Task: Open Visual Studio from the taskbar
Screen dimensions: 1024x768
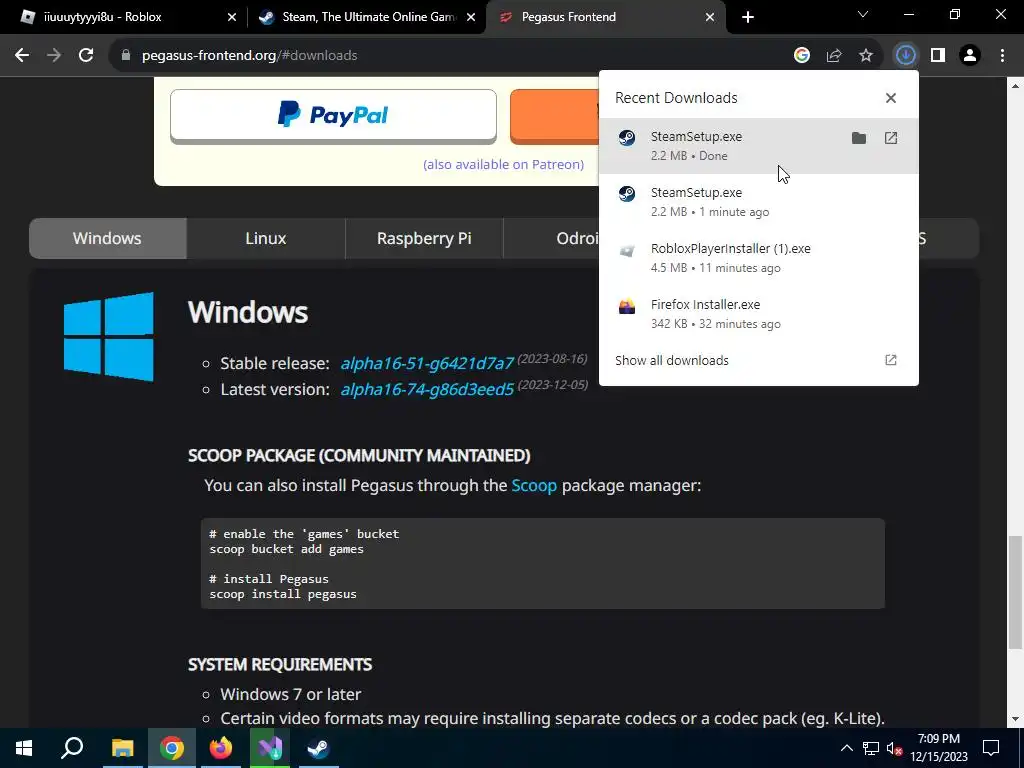Action: click(x=269, y=748)
